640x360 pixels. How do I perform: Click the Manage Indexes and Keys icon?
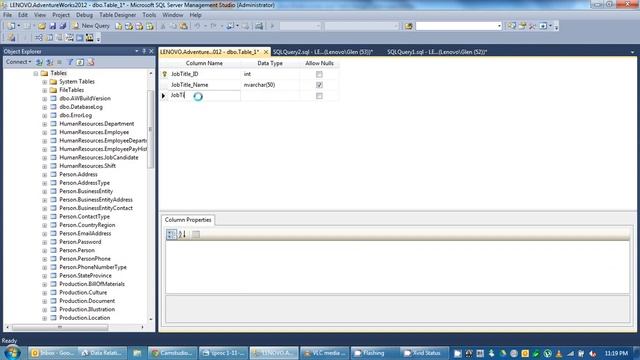(49, 38)
